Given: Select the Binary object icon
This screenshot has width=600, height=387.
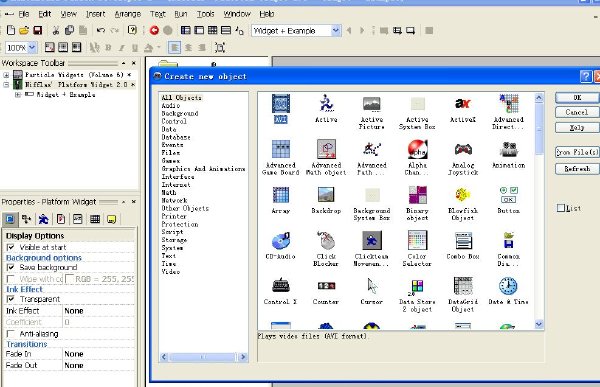Looking at the screenshot, I should pyautogui.click(x=417, y=194).
